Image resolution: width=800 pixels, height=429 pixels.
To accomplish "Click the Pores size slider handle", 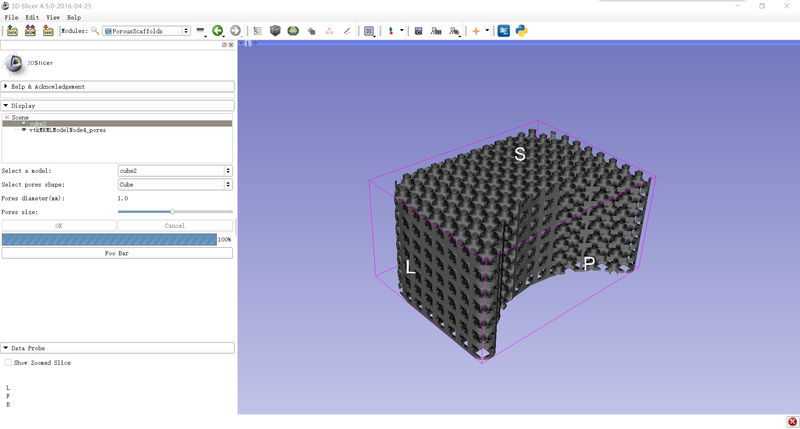I will [x=172, y=212].
